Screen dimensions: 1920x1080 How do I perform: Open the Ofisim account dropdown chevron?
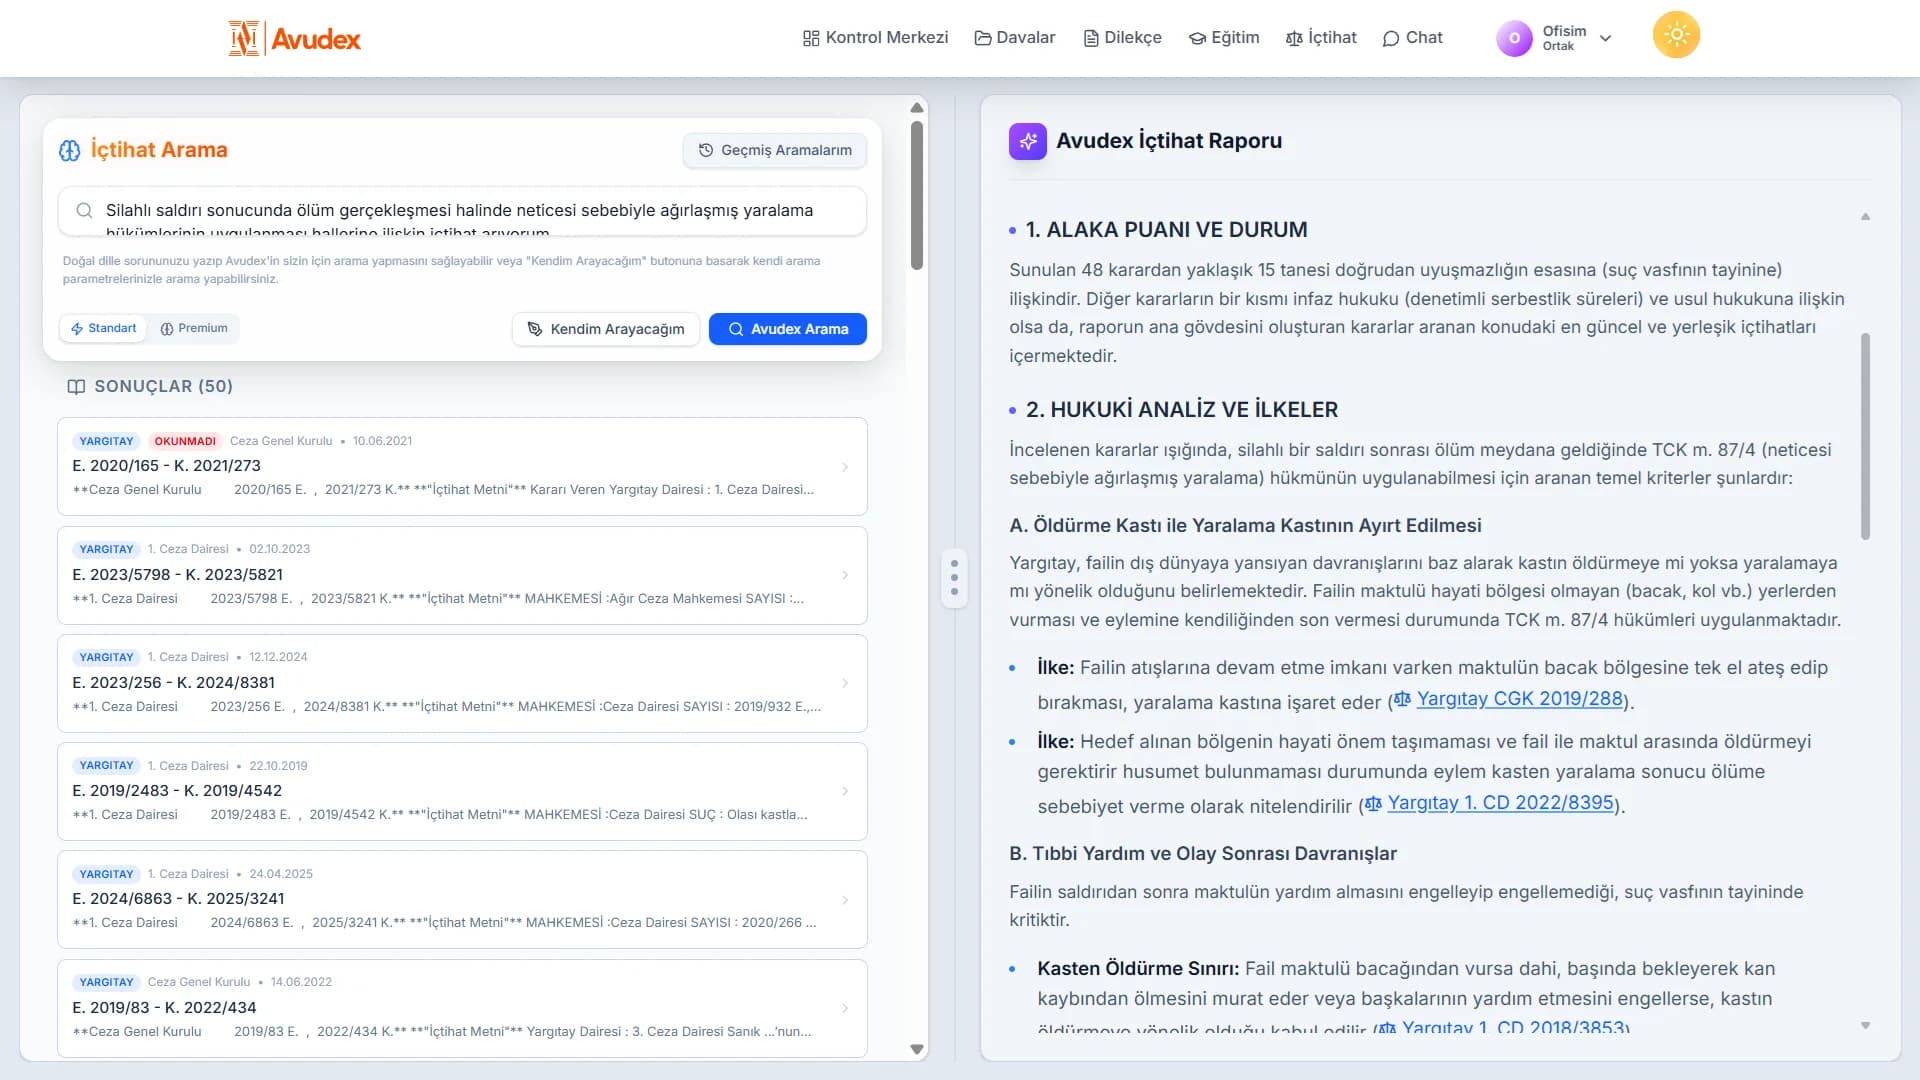click(1606, 39)
